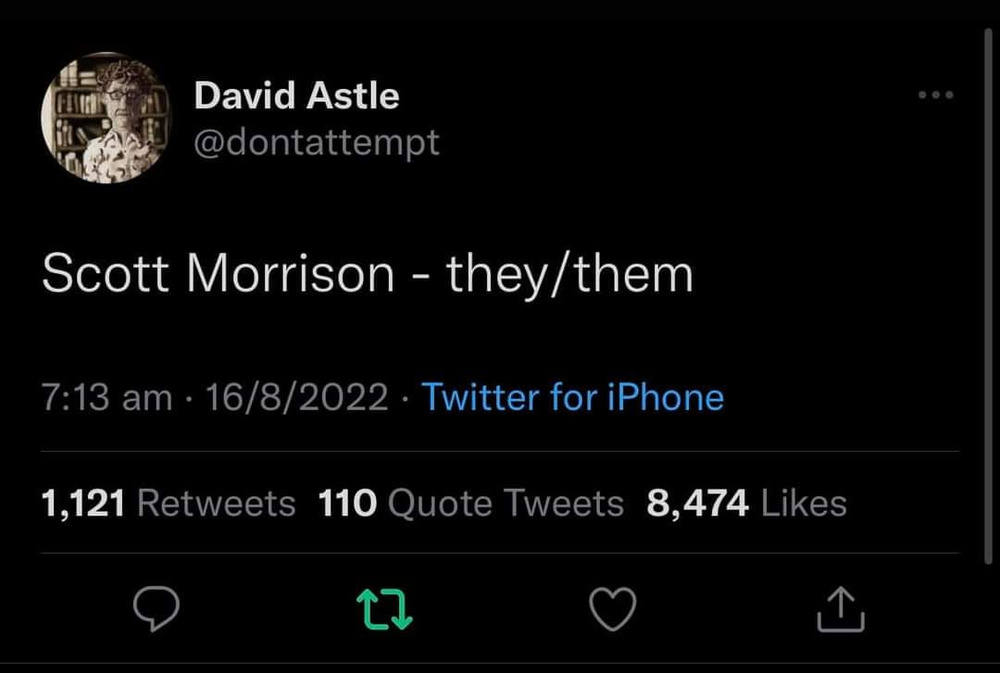View the Quote Tweets list
The height and width of the screenshot is (673, 1000).
coord(504,503)
